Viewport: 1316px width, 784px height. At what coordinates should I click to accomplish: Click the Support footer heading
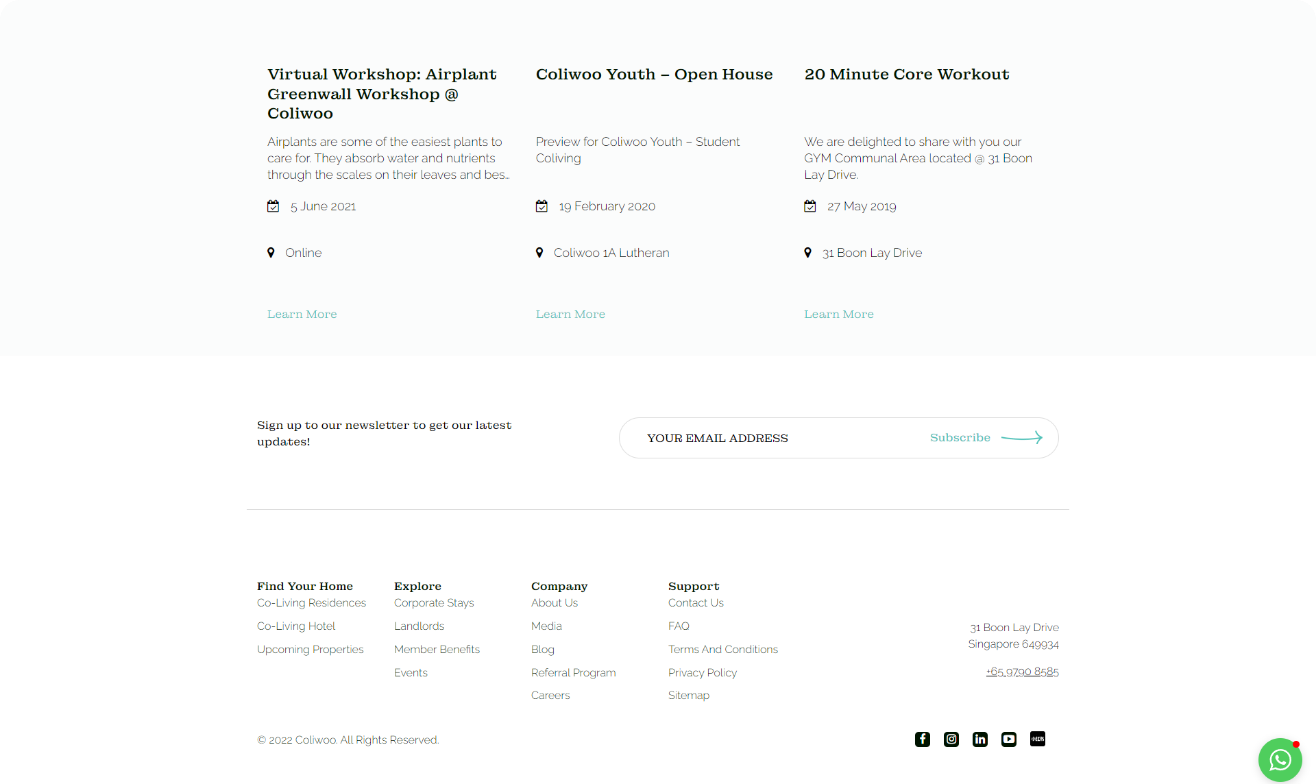click(x=694, y=586)
